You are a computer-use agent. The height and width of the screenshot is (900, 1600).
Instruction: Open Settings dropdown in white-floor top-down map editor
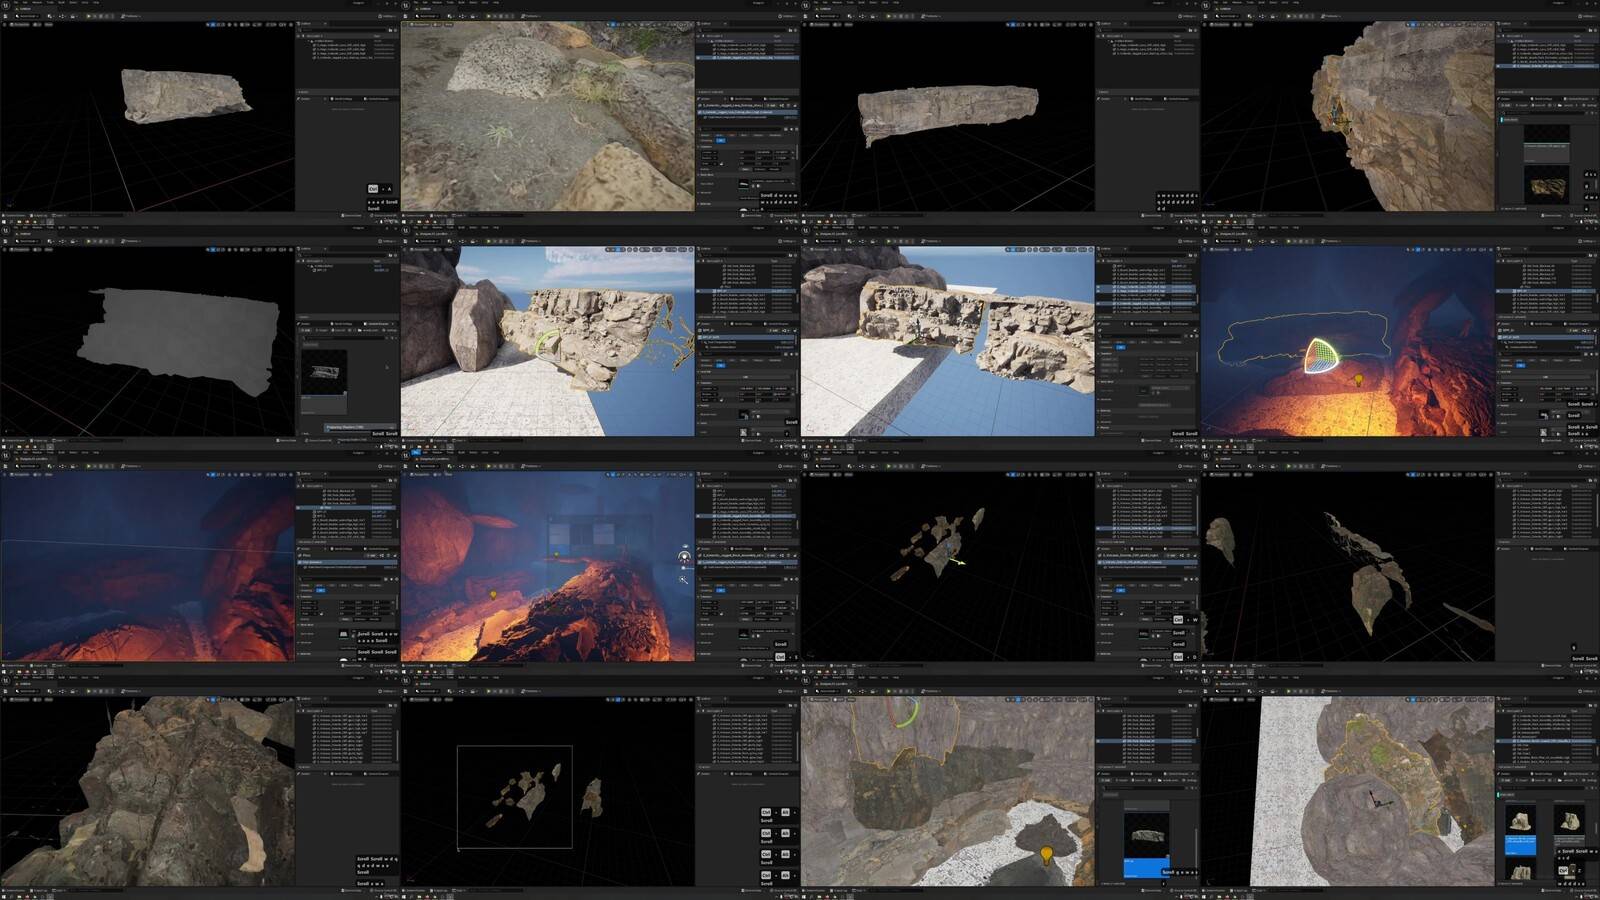pos(1587,691)
